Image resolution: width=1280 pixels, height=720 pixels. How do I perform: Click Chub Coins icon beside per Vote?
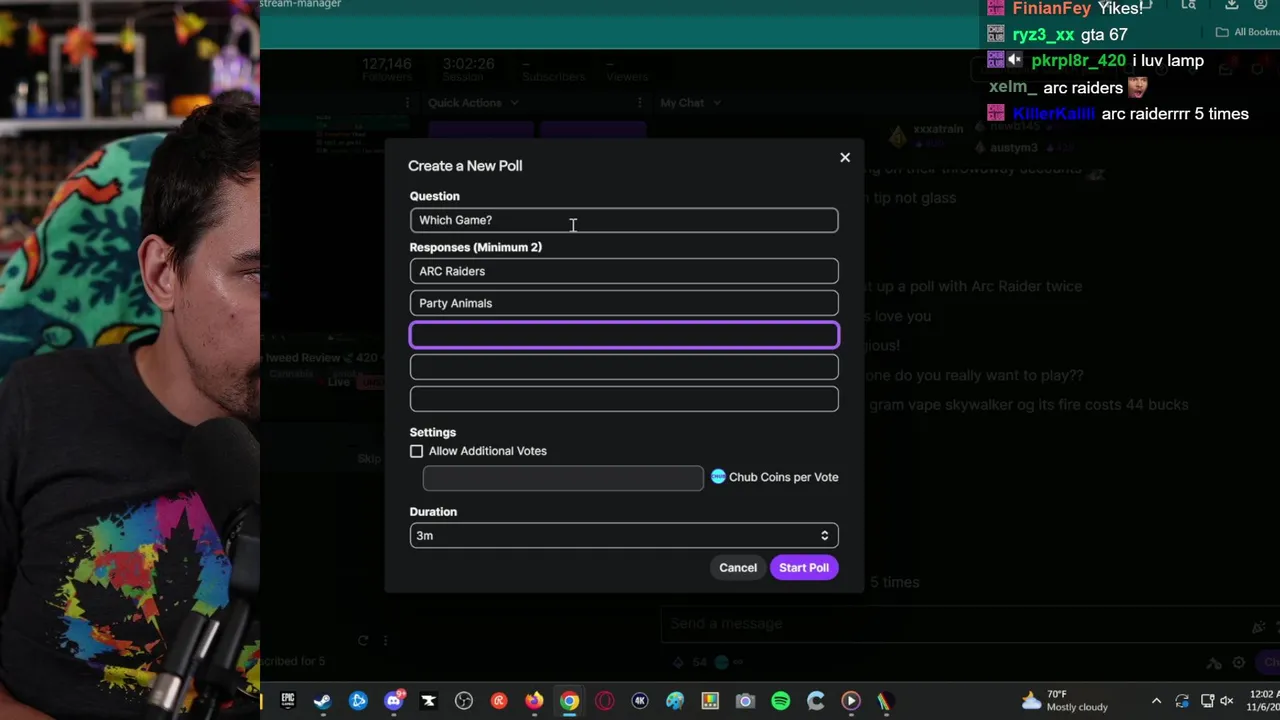(x=718, y=477)
